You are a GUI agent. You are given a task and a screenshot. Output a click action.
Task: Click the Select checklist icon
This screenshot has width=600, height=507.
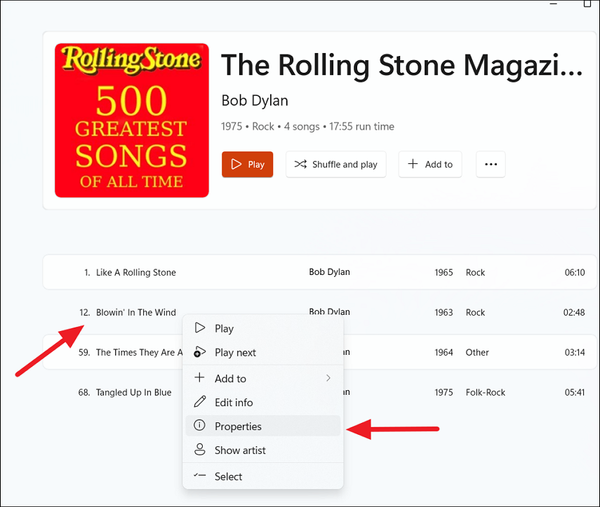coord(199,476)
